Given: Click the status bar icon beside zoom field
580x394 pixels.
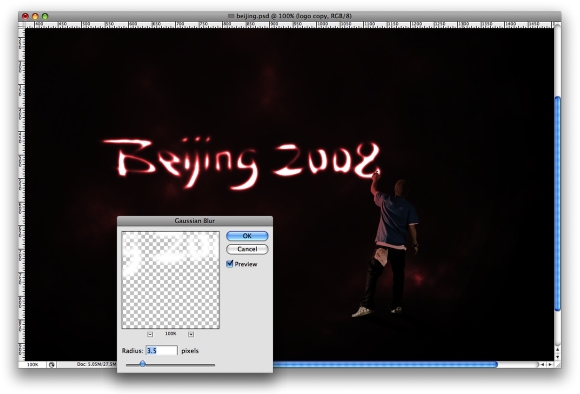Looking at the screenshot, I should point(51,365).
